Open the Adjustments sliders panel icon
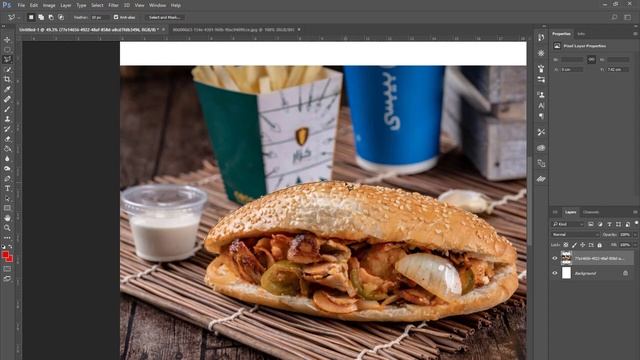 point(541,80)
